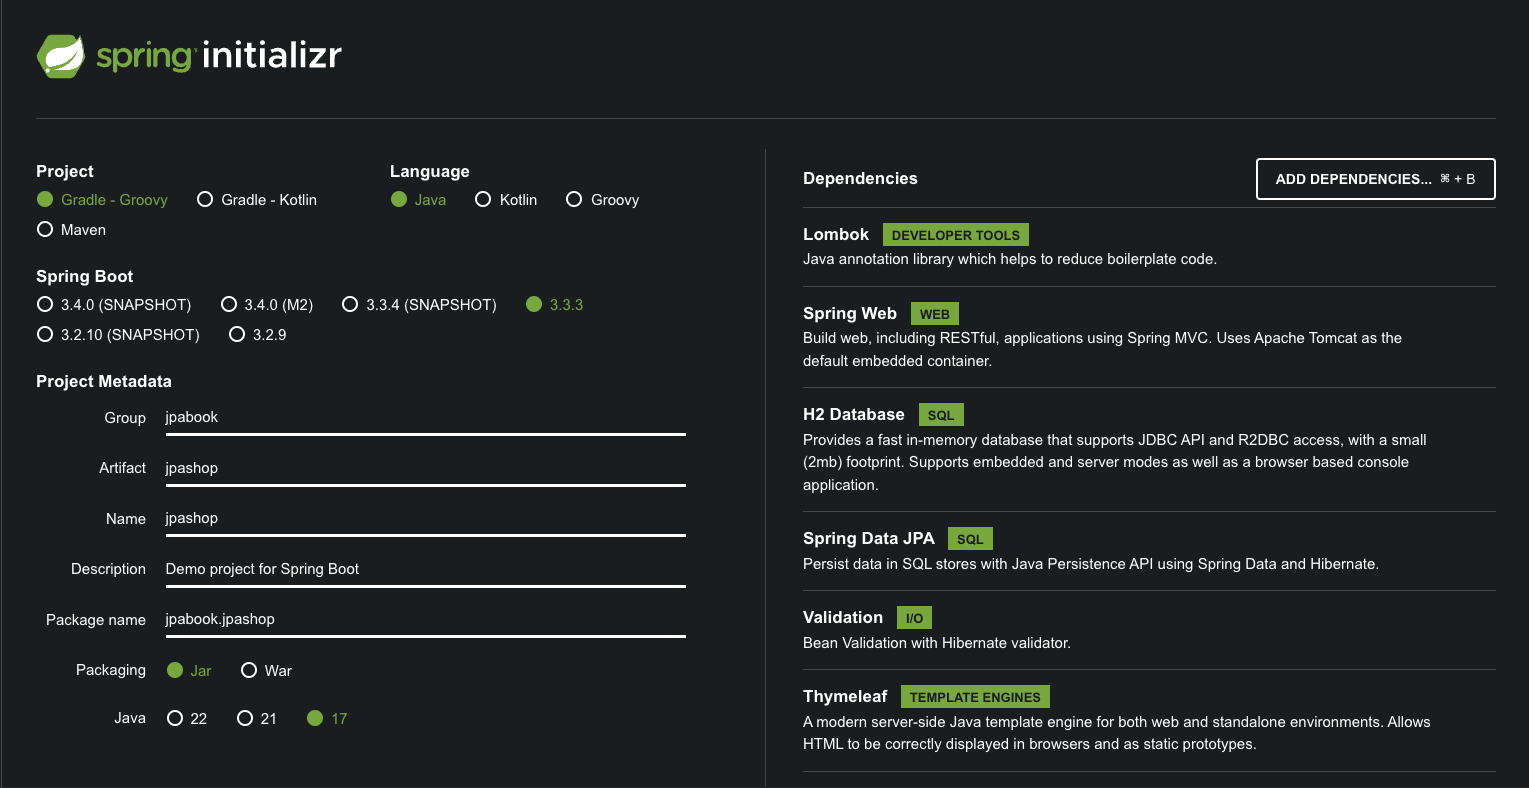
Task: Click the Spring Boot section heading
Action: point(85,276)
